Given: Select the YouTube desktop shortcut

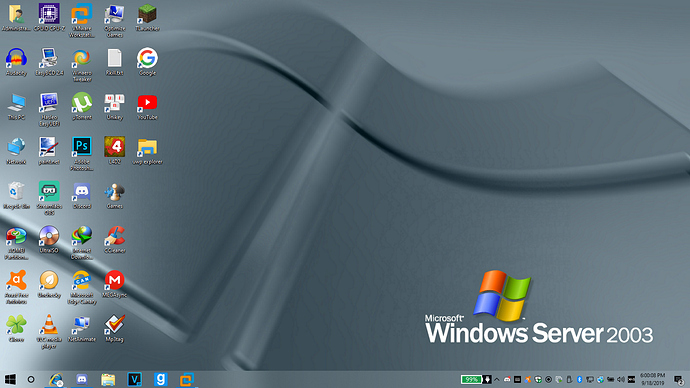Looking at the screenshot, I should tap(147, 106).
